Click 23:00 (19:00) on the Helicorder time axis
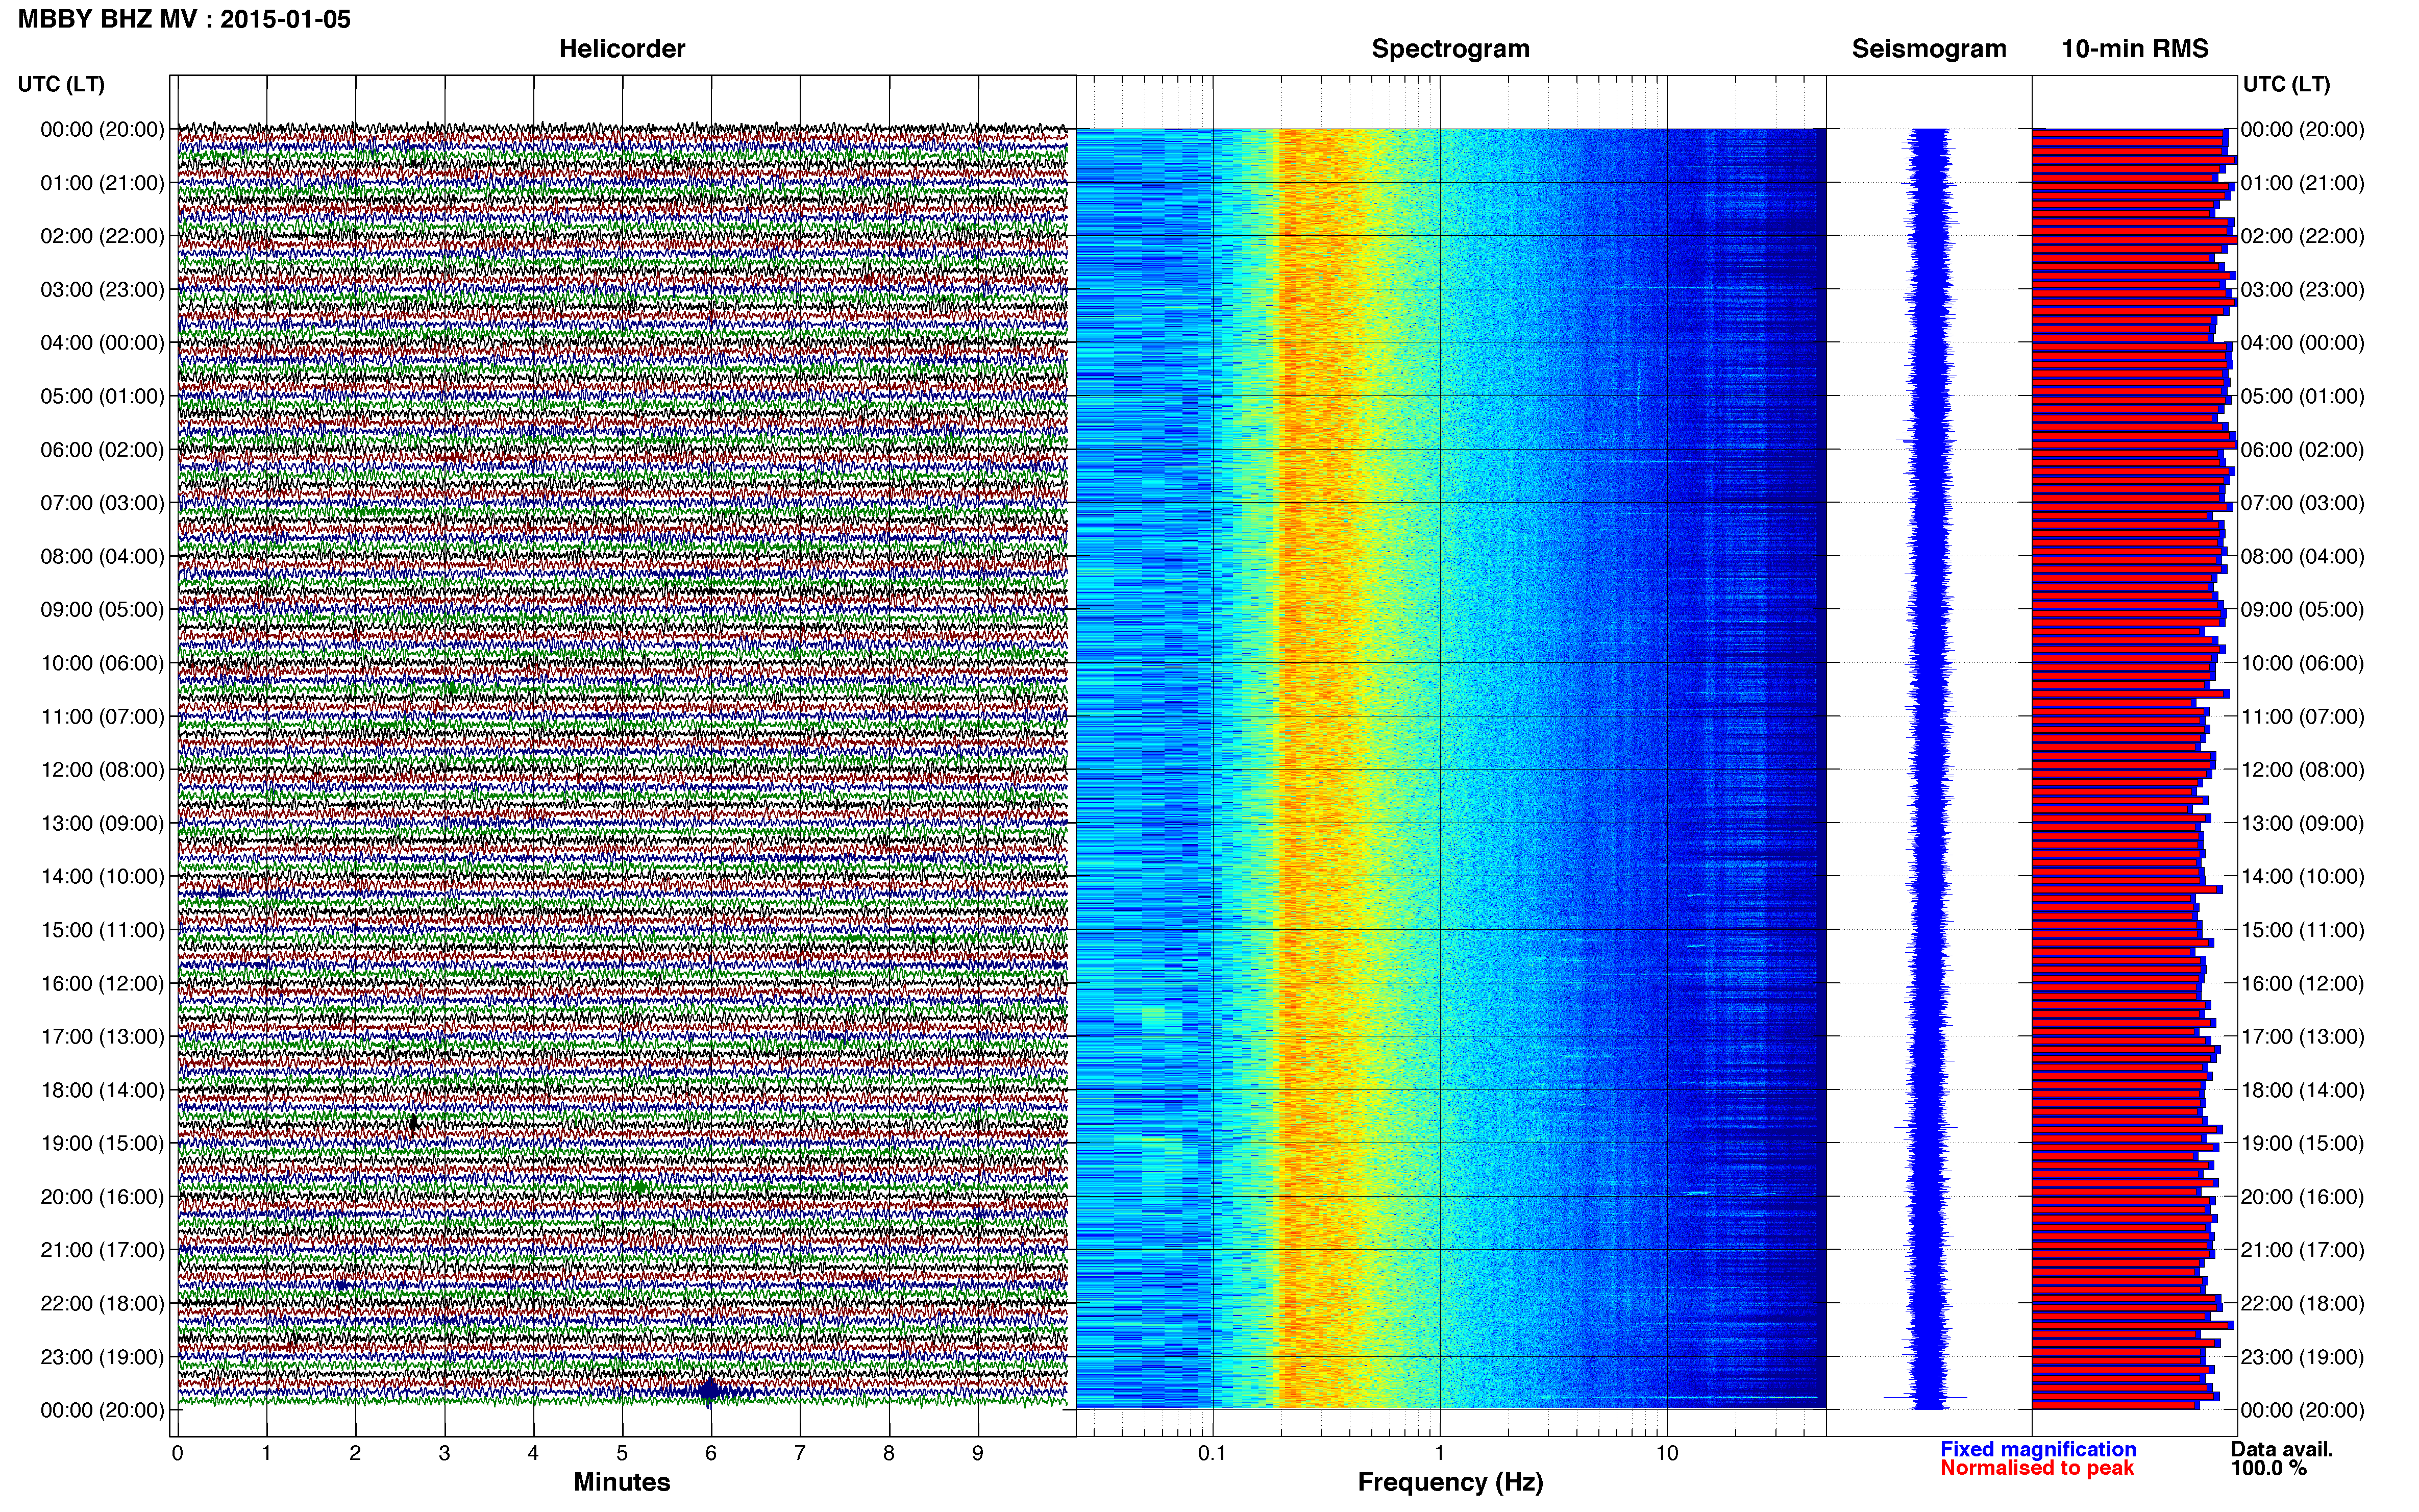 click(x=102, y=1357)
